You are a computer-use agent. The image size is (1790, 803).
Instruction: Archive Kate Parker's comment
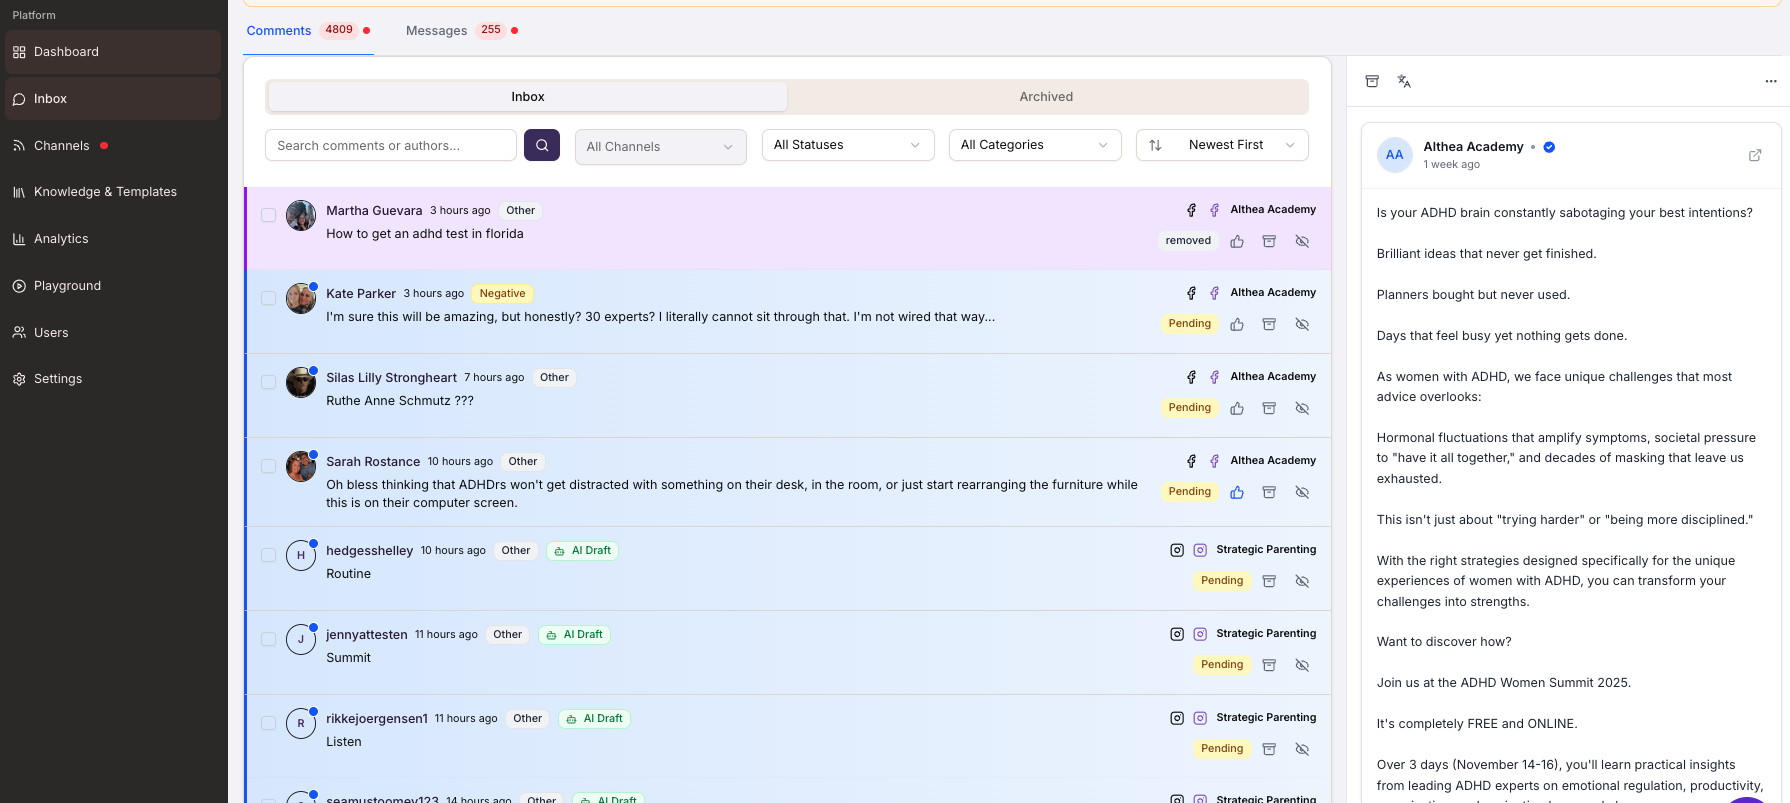(x=1269, y=324)
